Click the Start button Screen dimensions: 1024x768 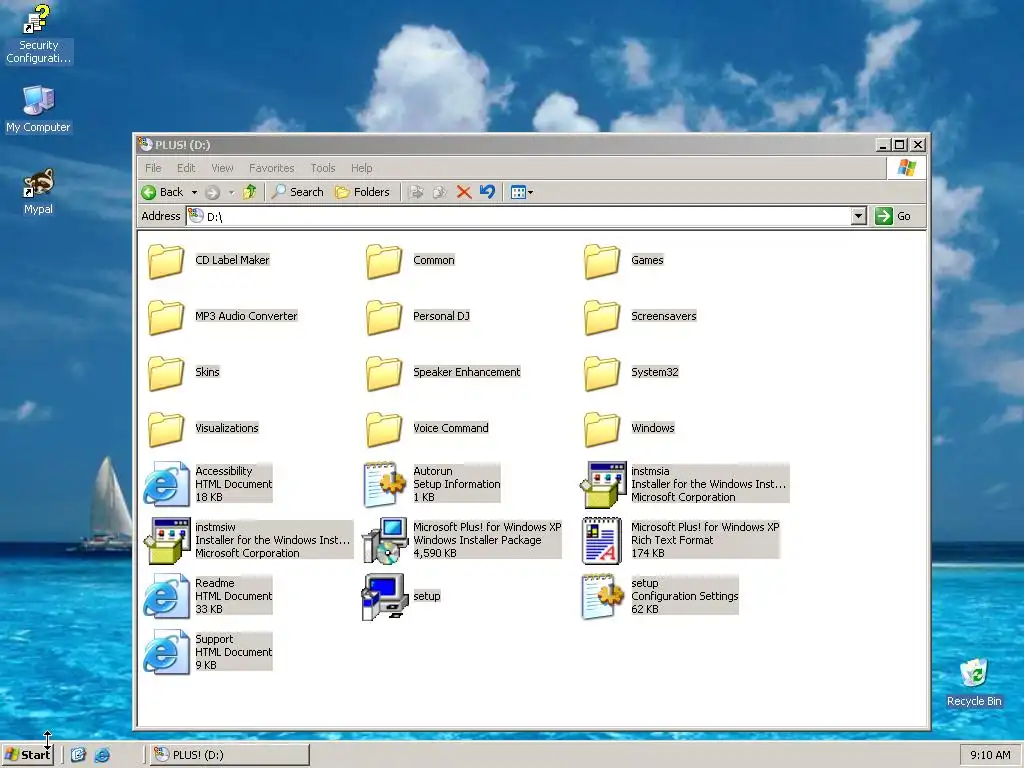coord(27,755)
